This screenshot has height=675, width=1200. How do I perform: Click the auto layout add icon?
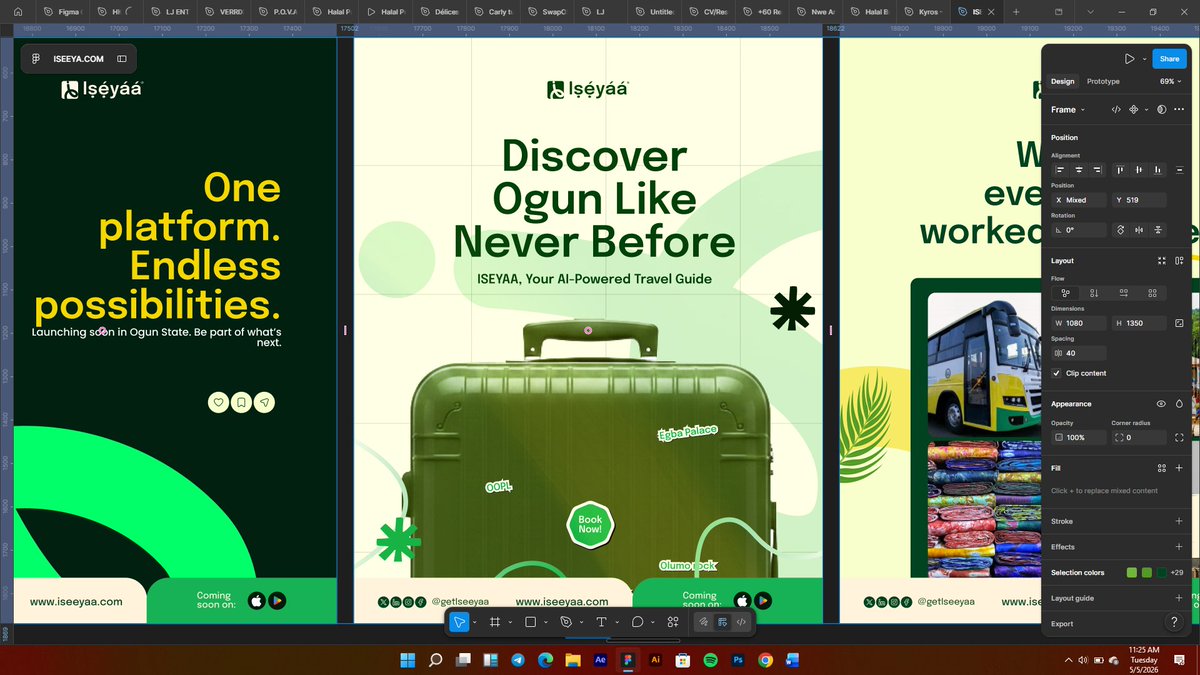pyautogui.click(x=1180, y=261)
